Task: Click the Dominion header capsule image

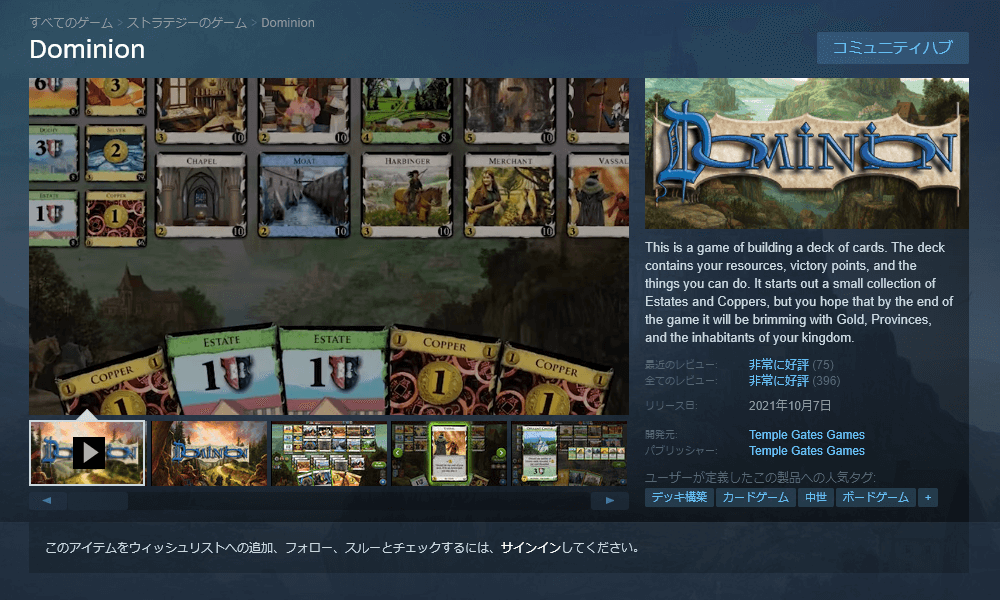Action: click(x=806, y=153)
